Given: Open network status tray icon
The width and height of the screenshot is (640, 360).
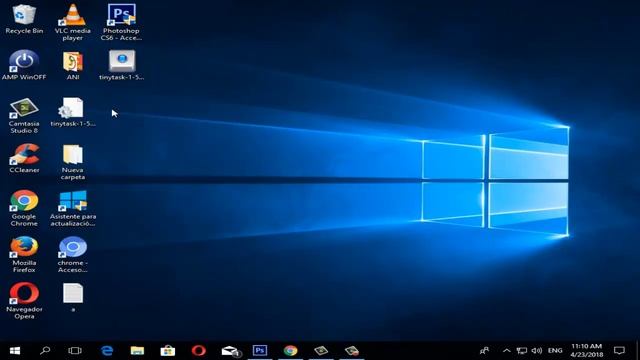Looking at the screenshot, I should (x=522, y=351).
